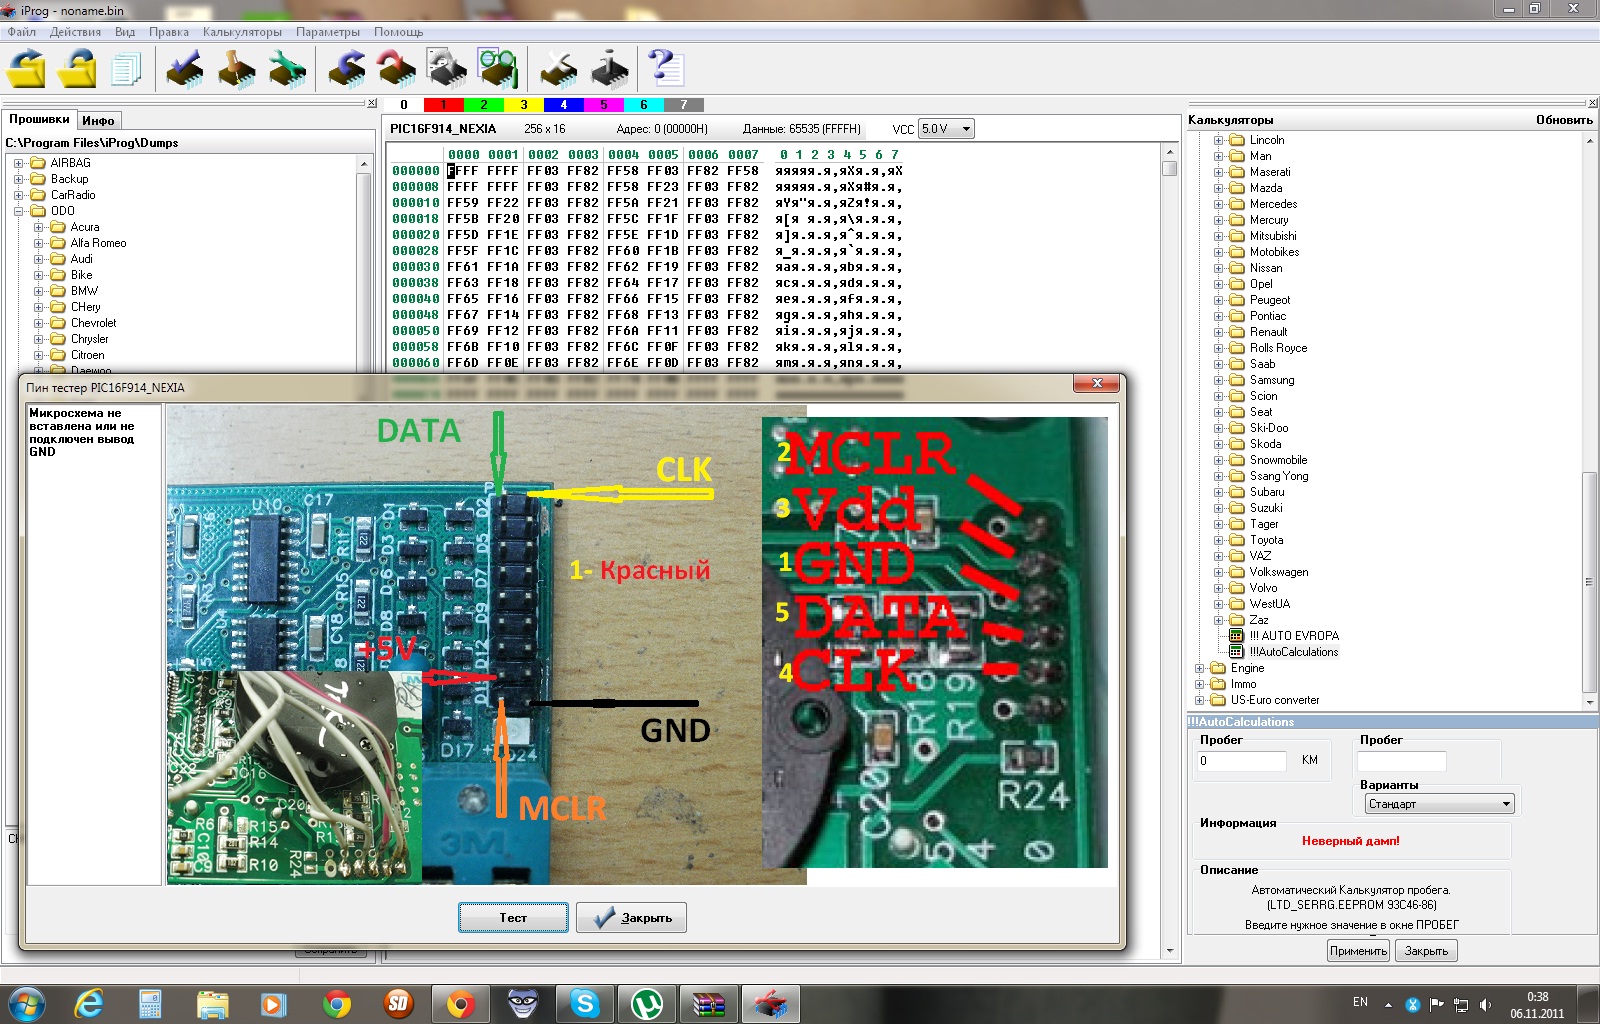1600x1024 pixels.
Task: Switch to the Инфо tab
Action: tap(98, 120)
